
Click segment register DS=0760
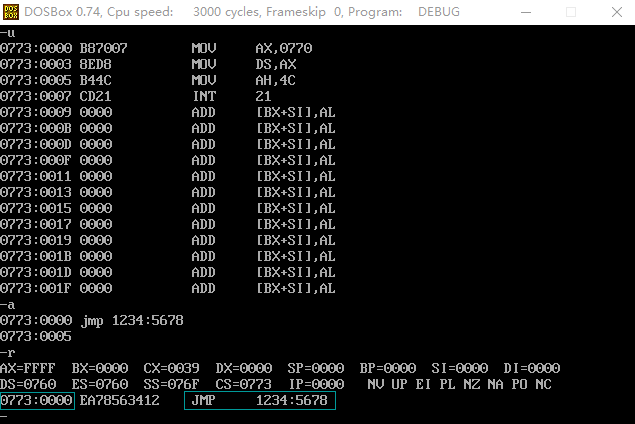click(x=28, y=384)
